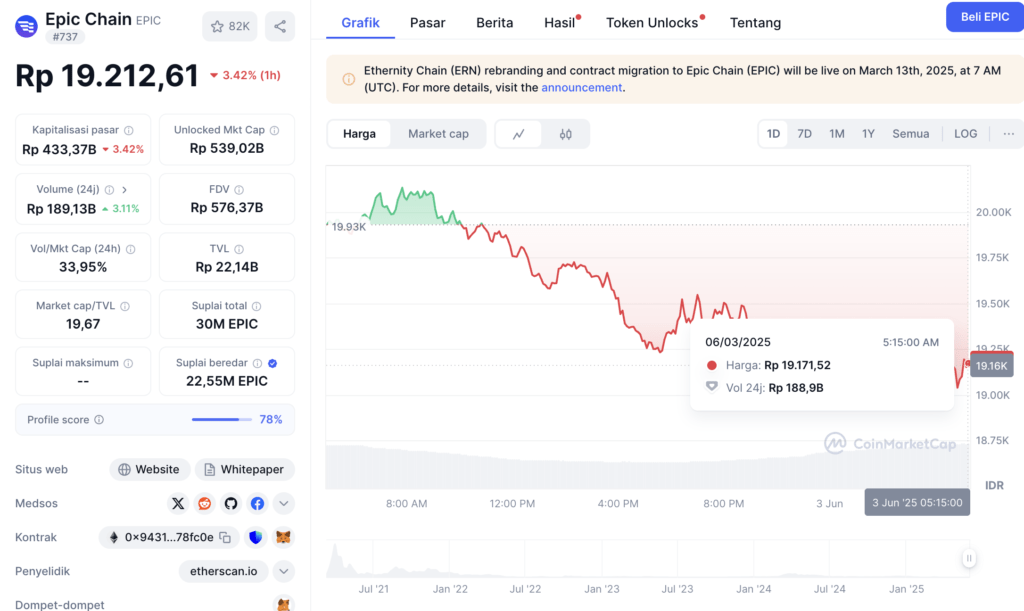The image size is (1024, 611).
Task: Set chart range to 1Y
Action: click(868, 134)
